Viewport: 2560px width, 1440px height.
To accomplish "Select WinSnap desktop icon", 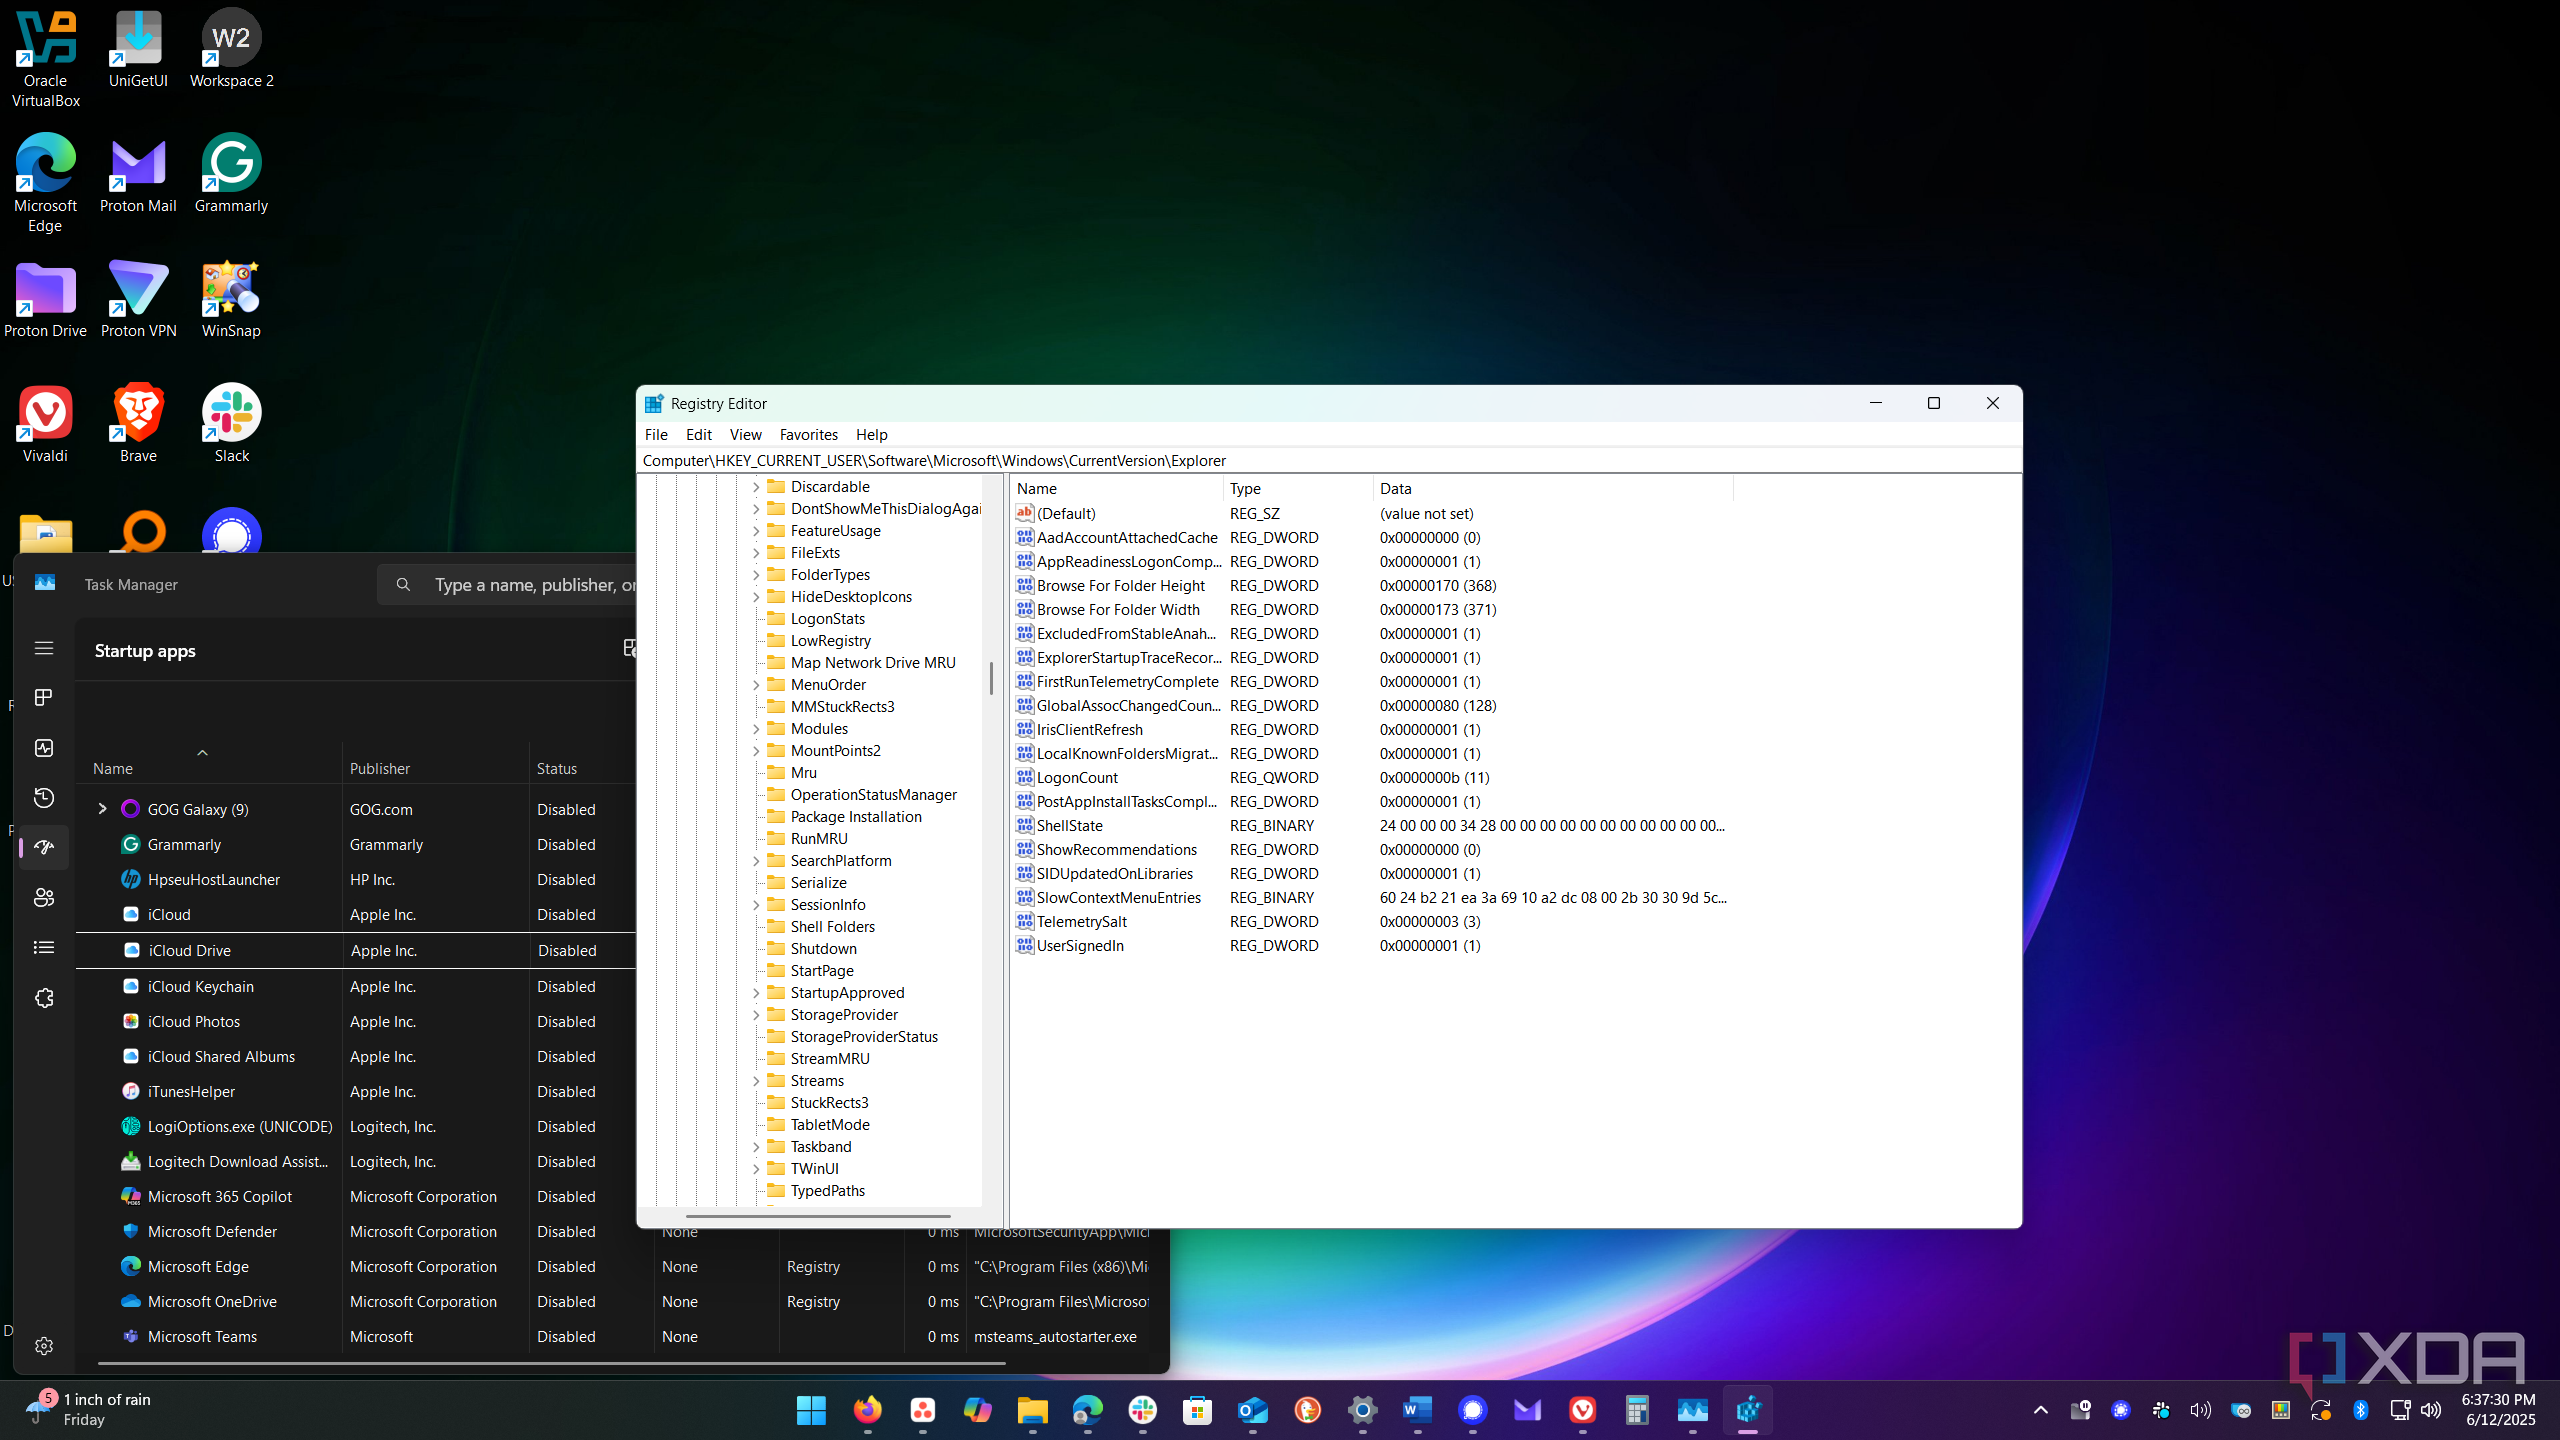I will tap(231, 299).
